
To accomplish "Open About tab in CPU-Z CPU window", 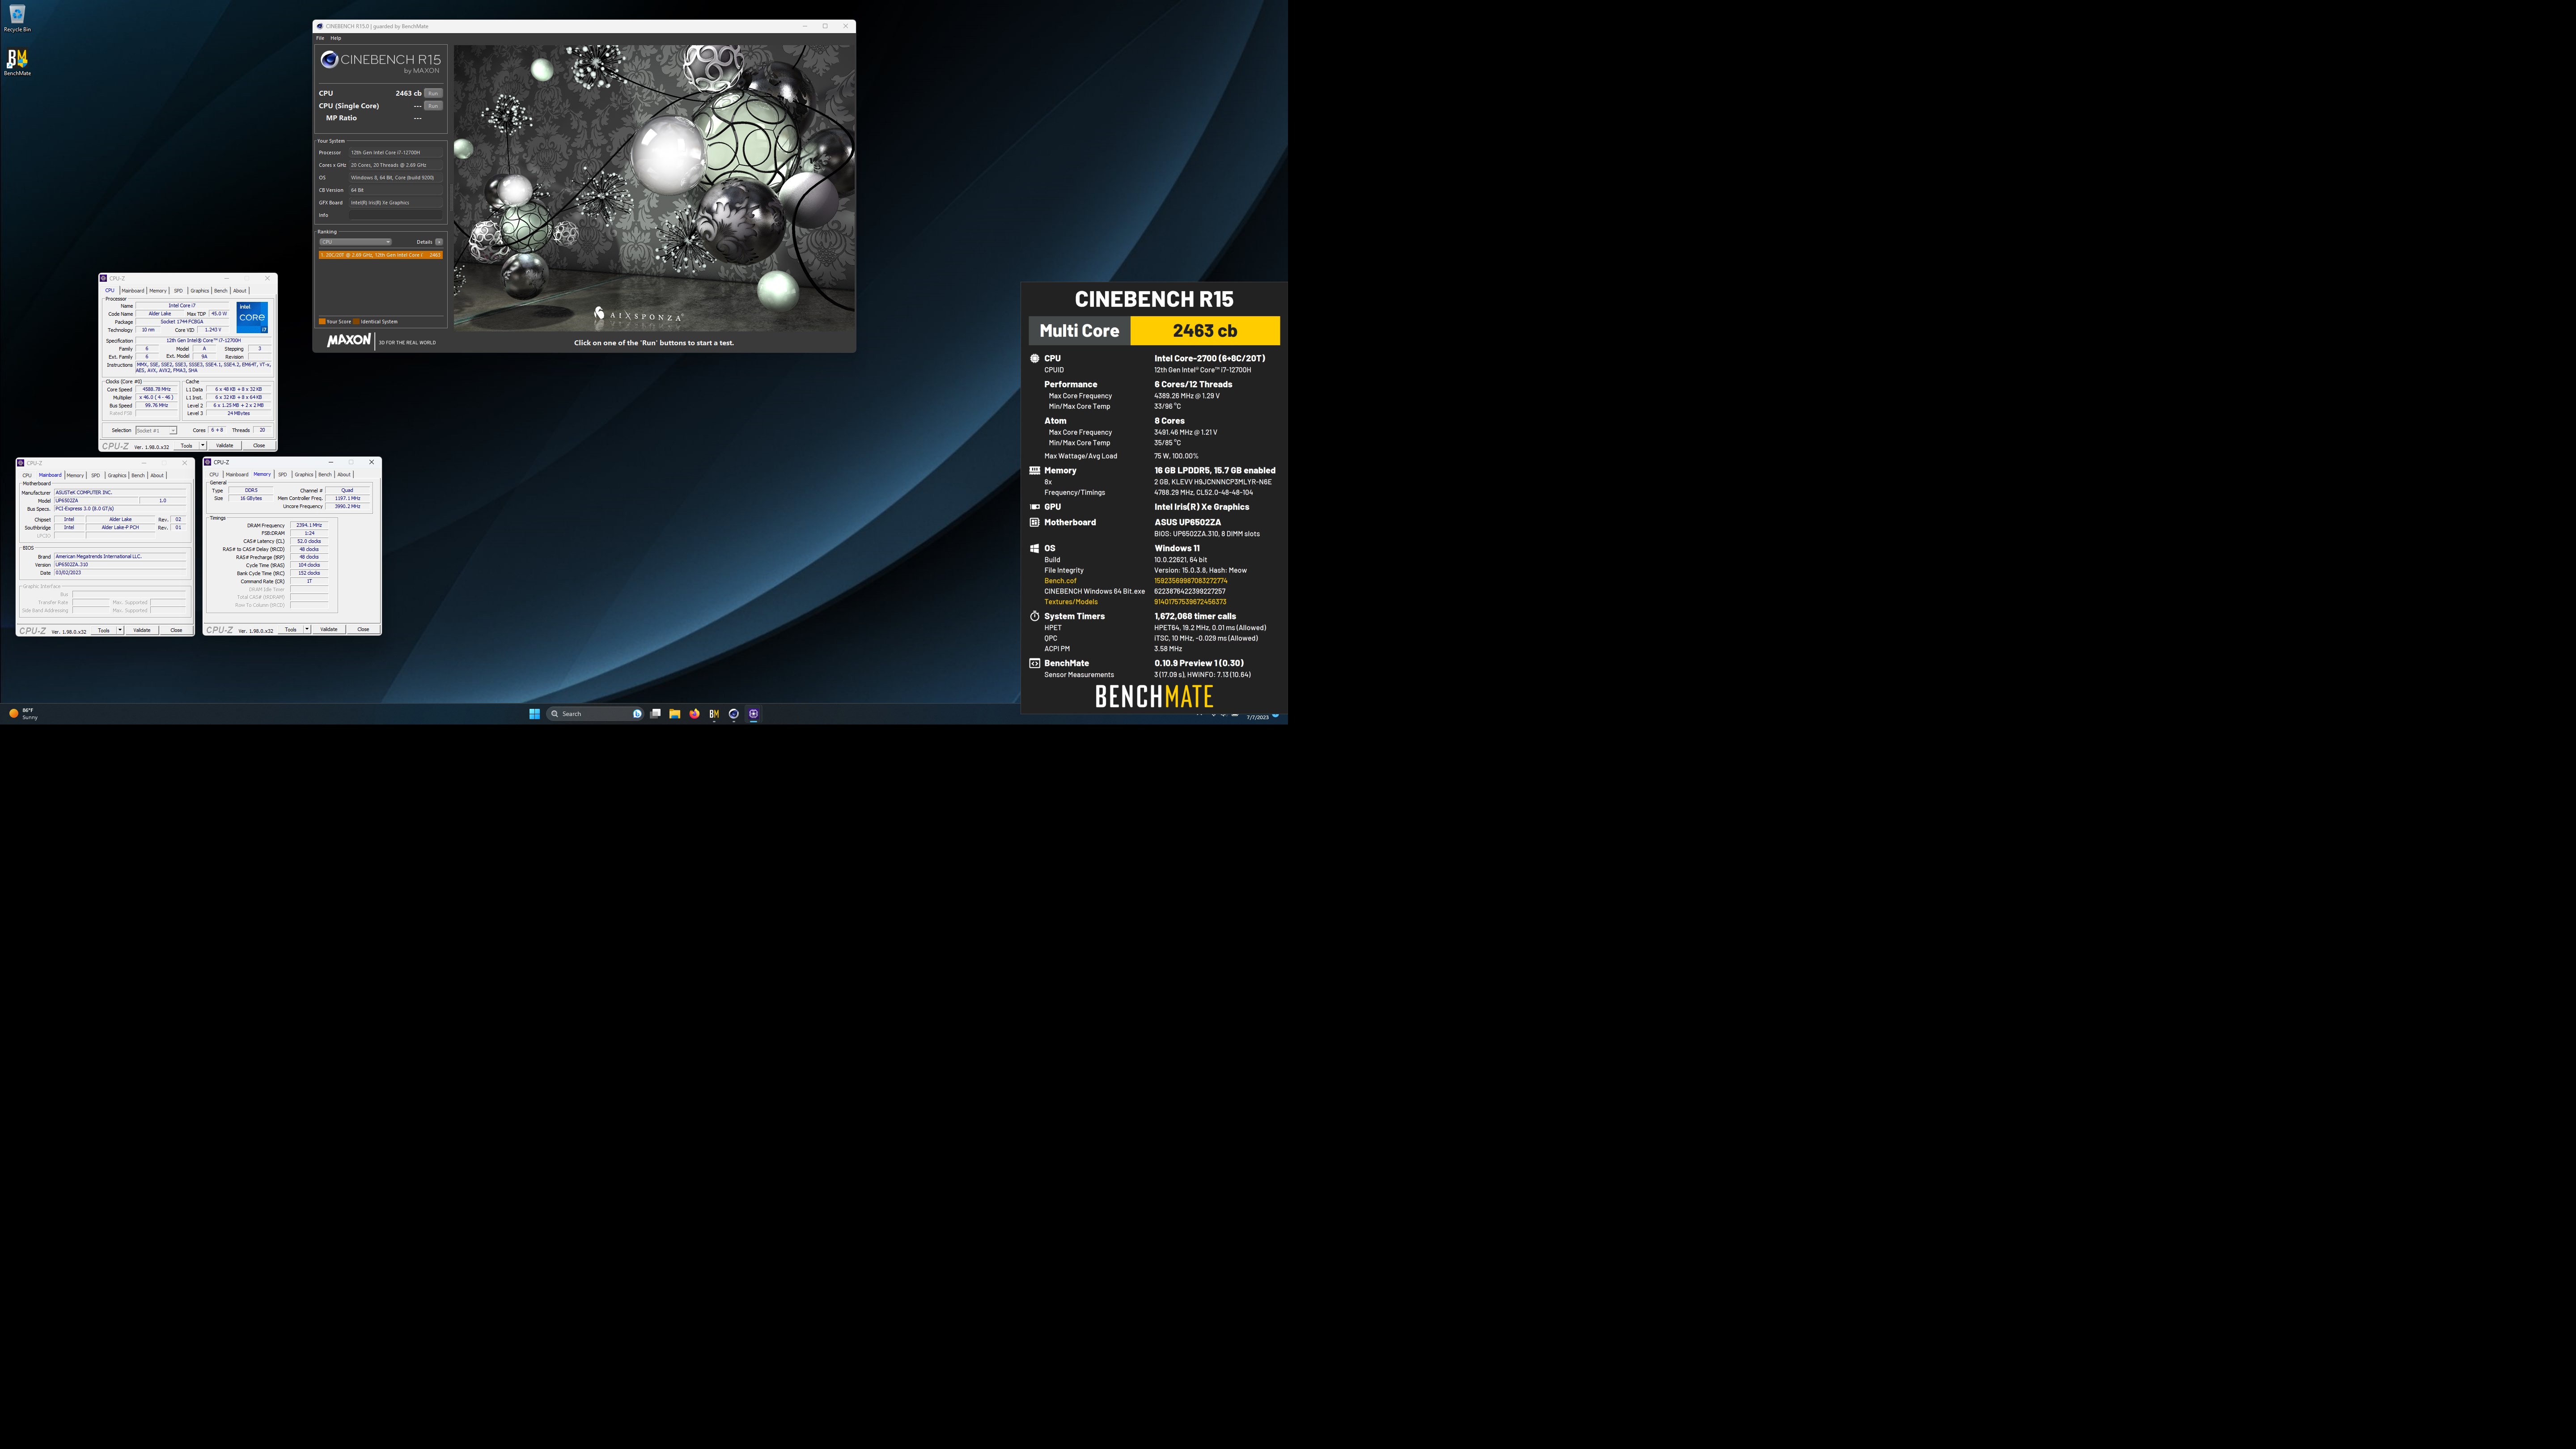I will coord(240,291).
